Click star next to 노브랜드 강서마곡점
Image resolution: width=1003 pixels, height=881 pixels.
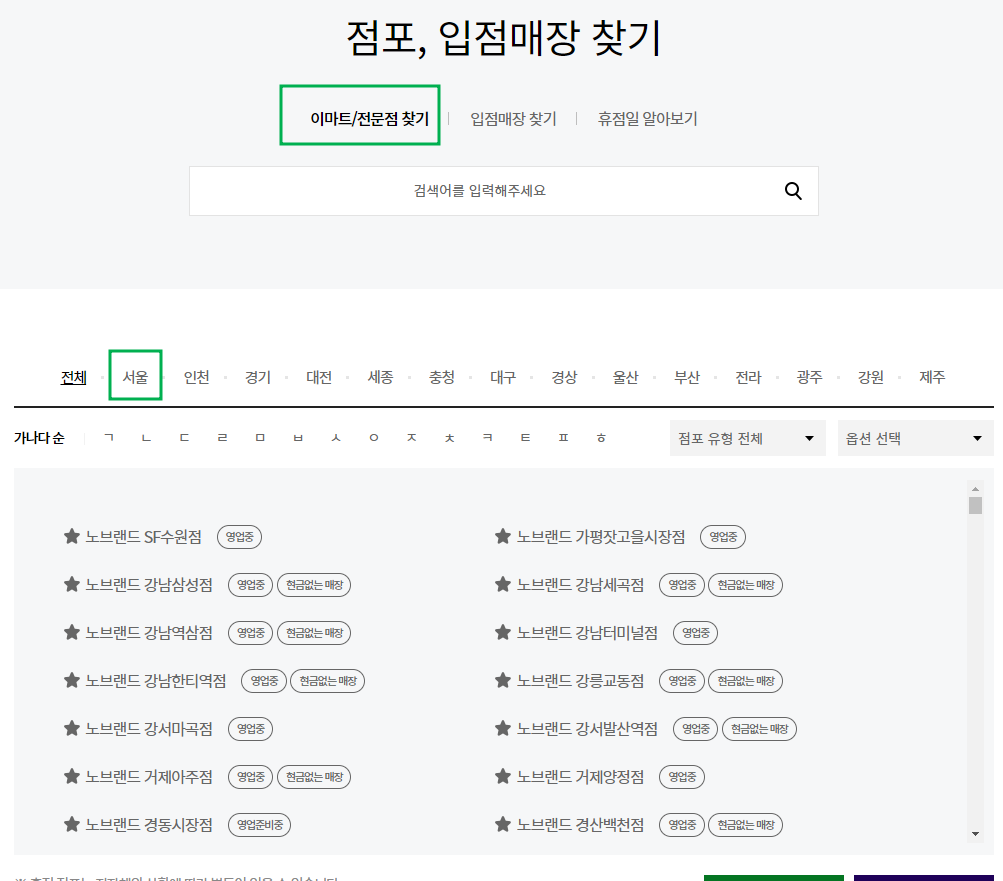tap(72, 728)
